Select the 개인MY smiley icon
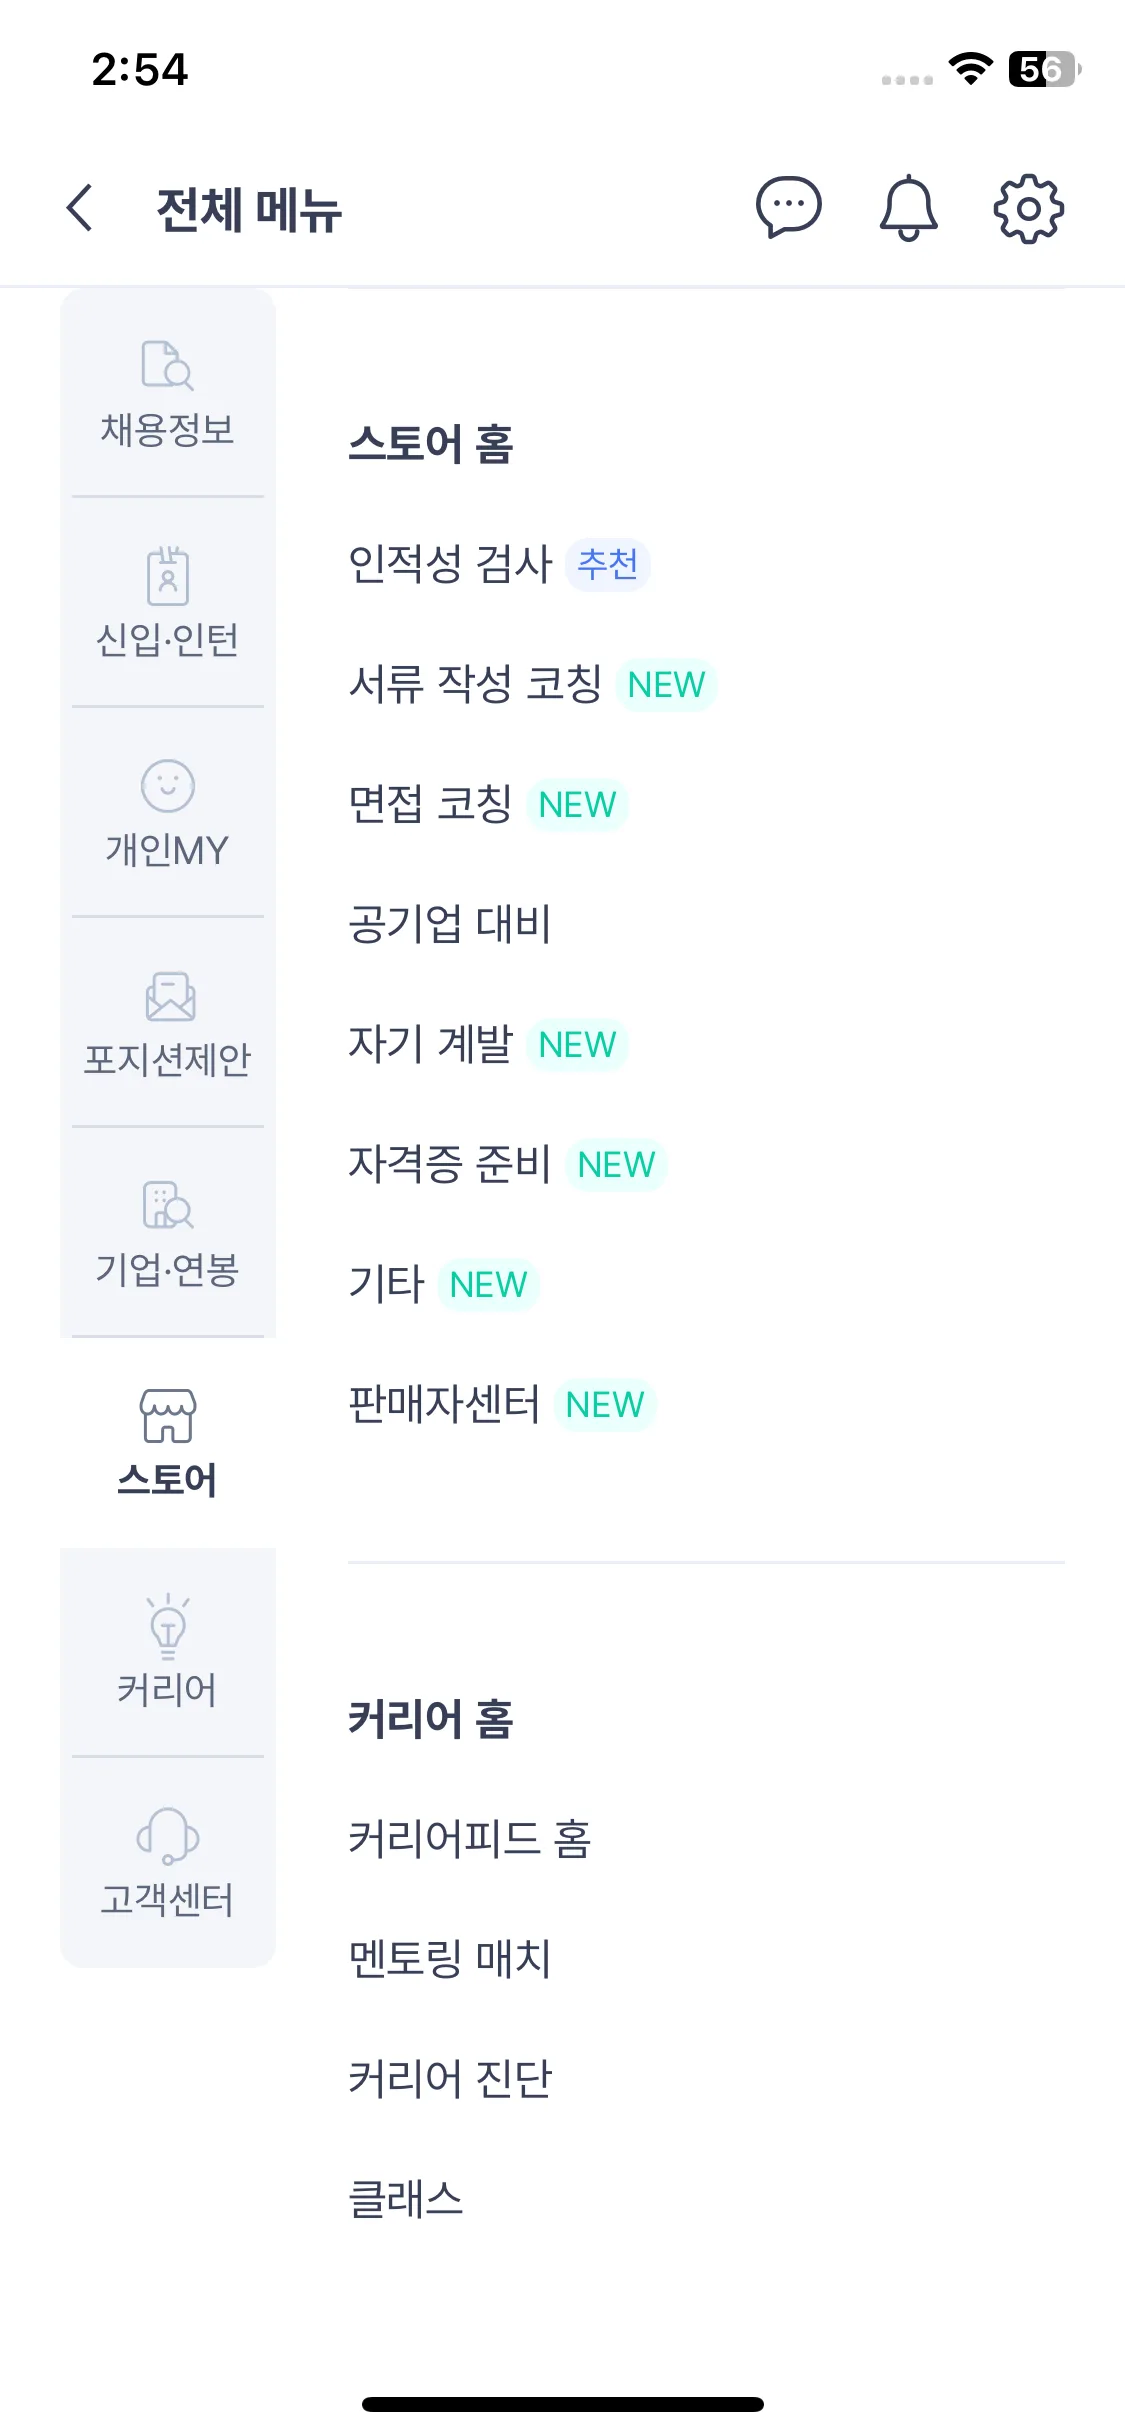 167,786
